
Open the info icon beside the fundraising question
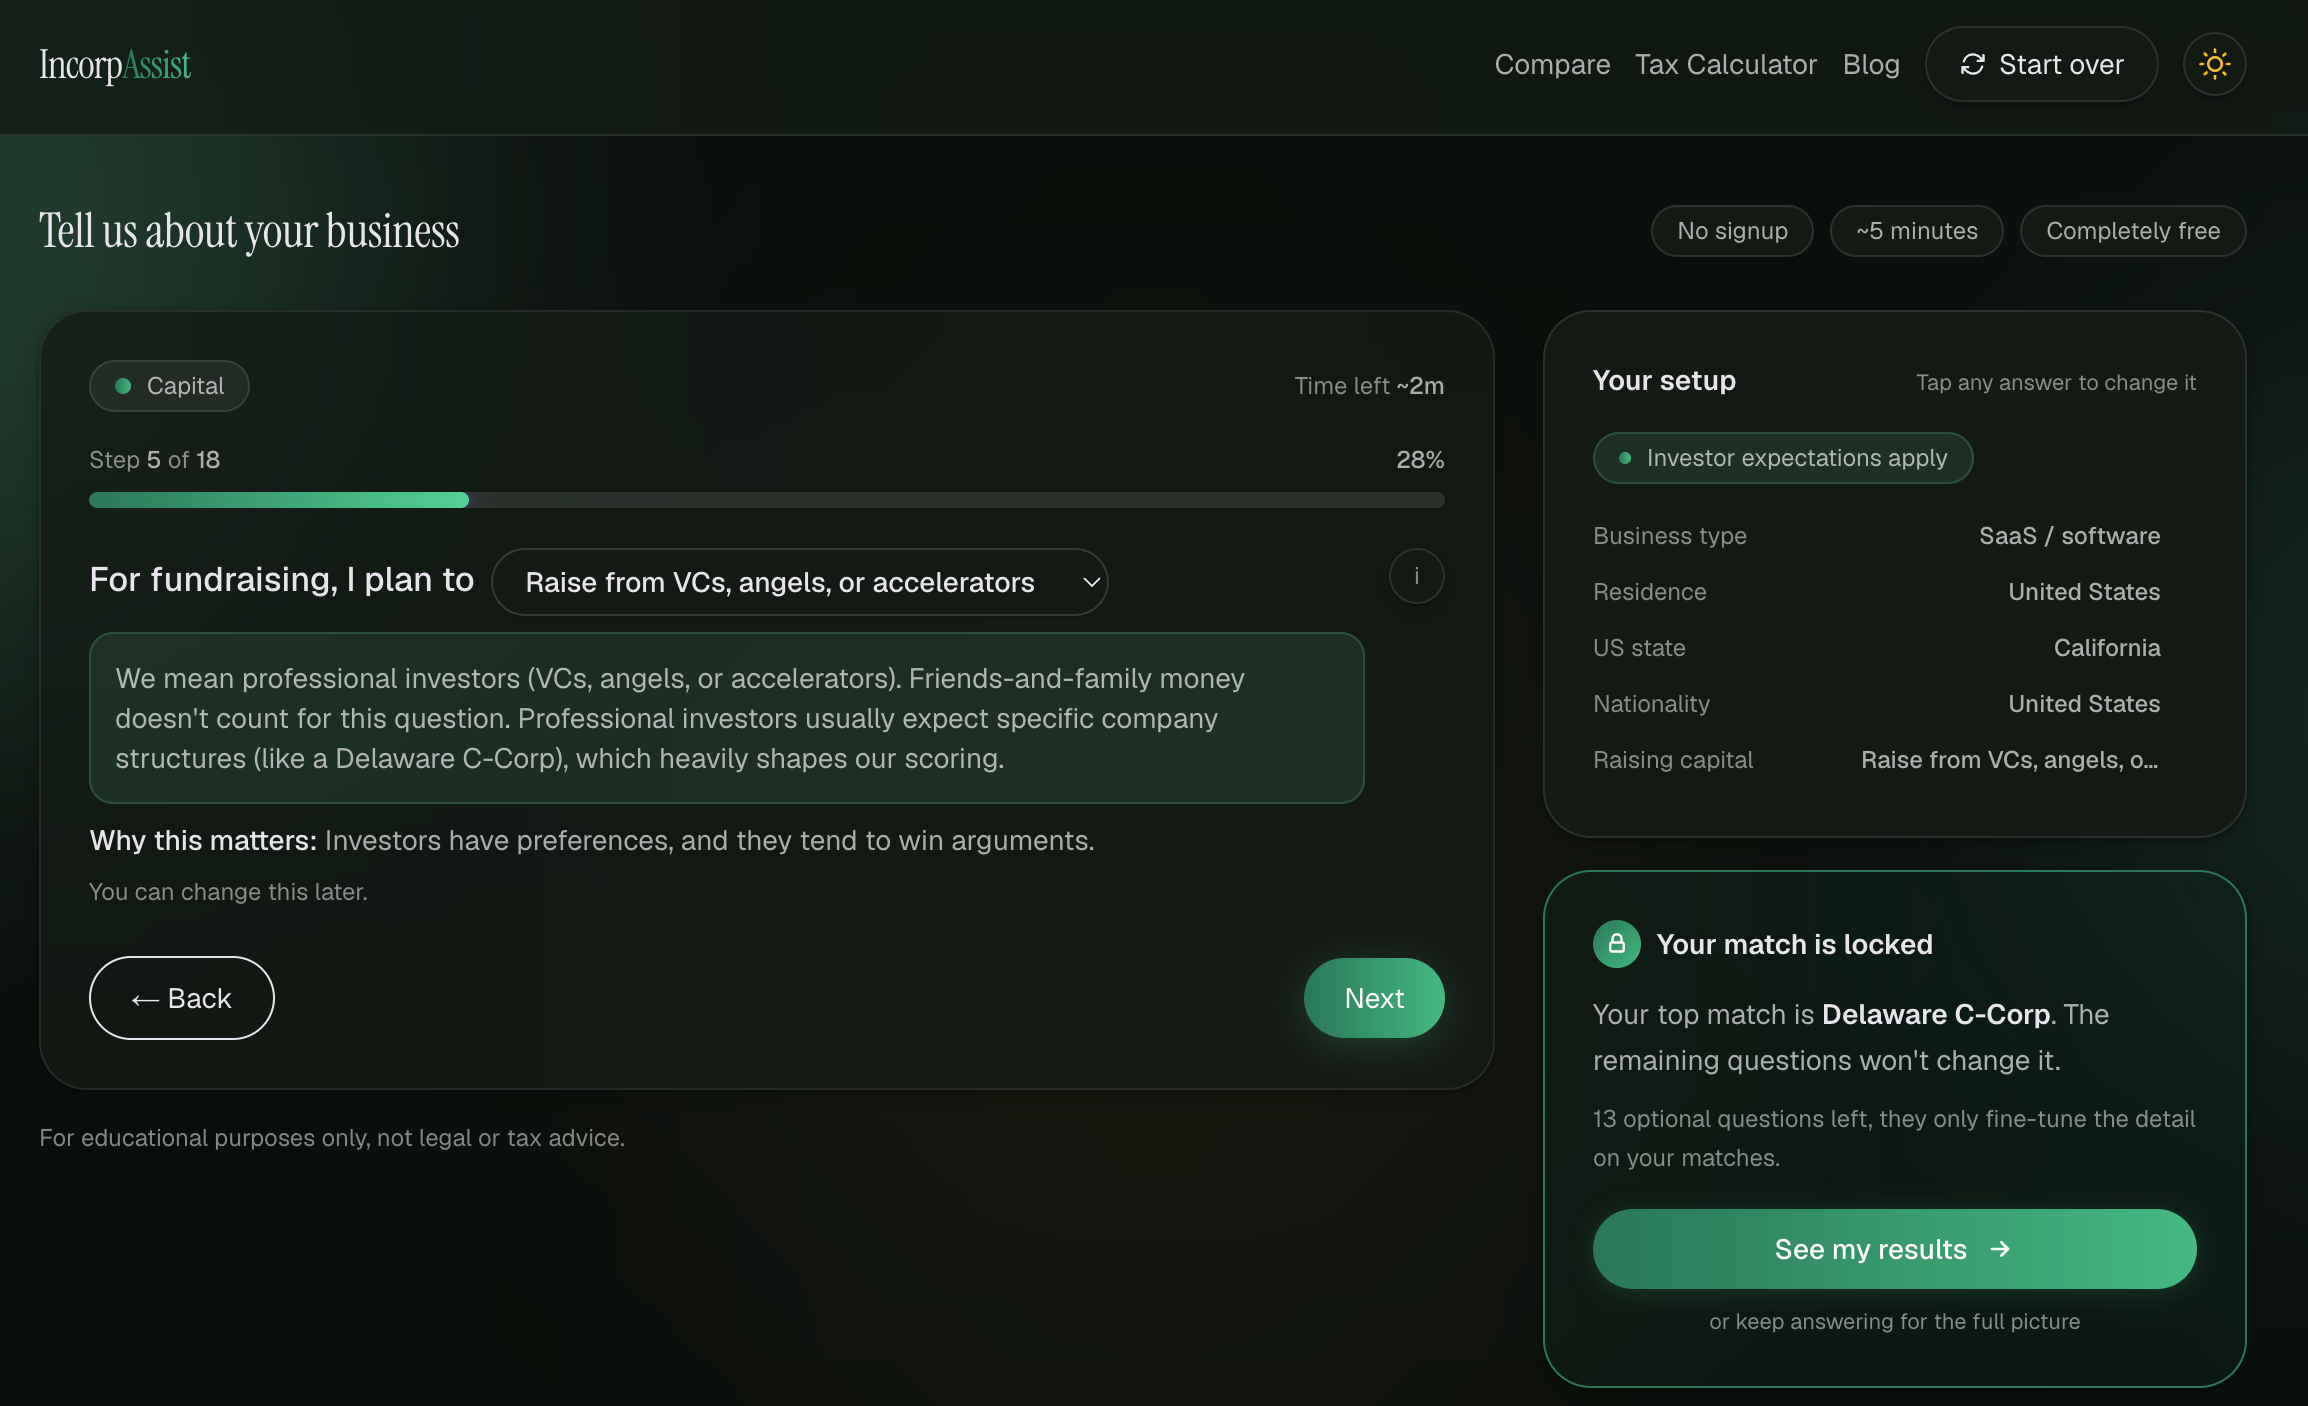click(1416, 576)
